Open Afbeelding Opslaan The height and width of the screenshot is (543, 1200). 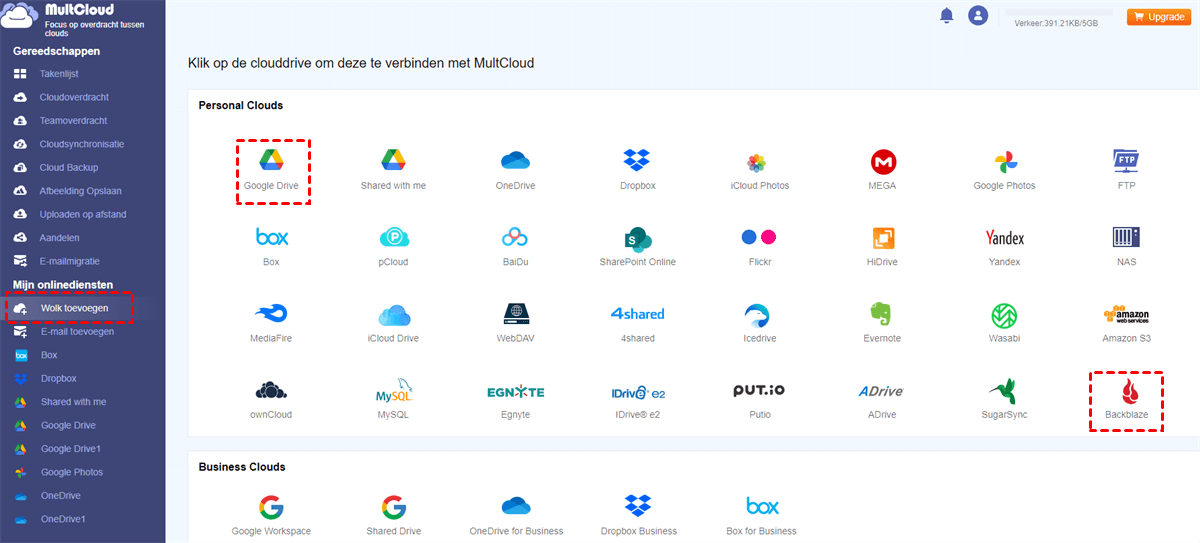(82, 191)
